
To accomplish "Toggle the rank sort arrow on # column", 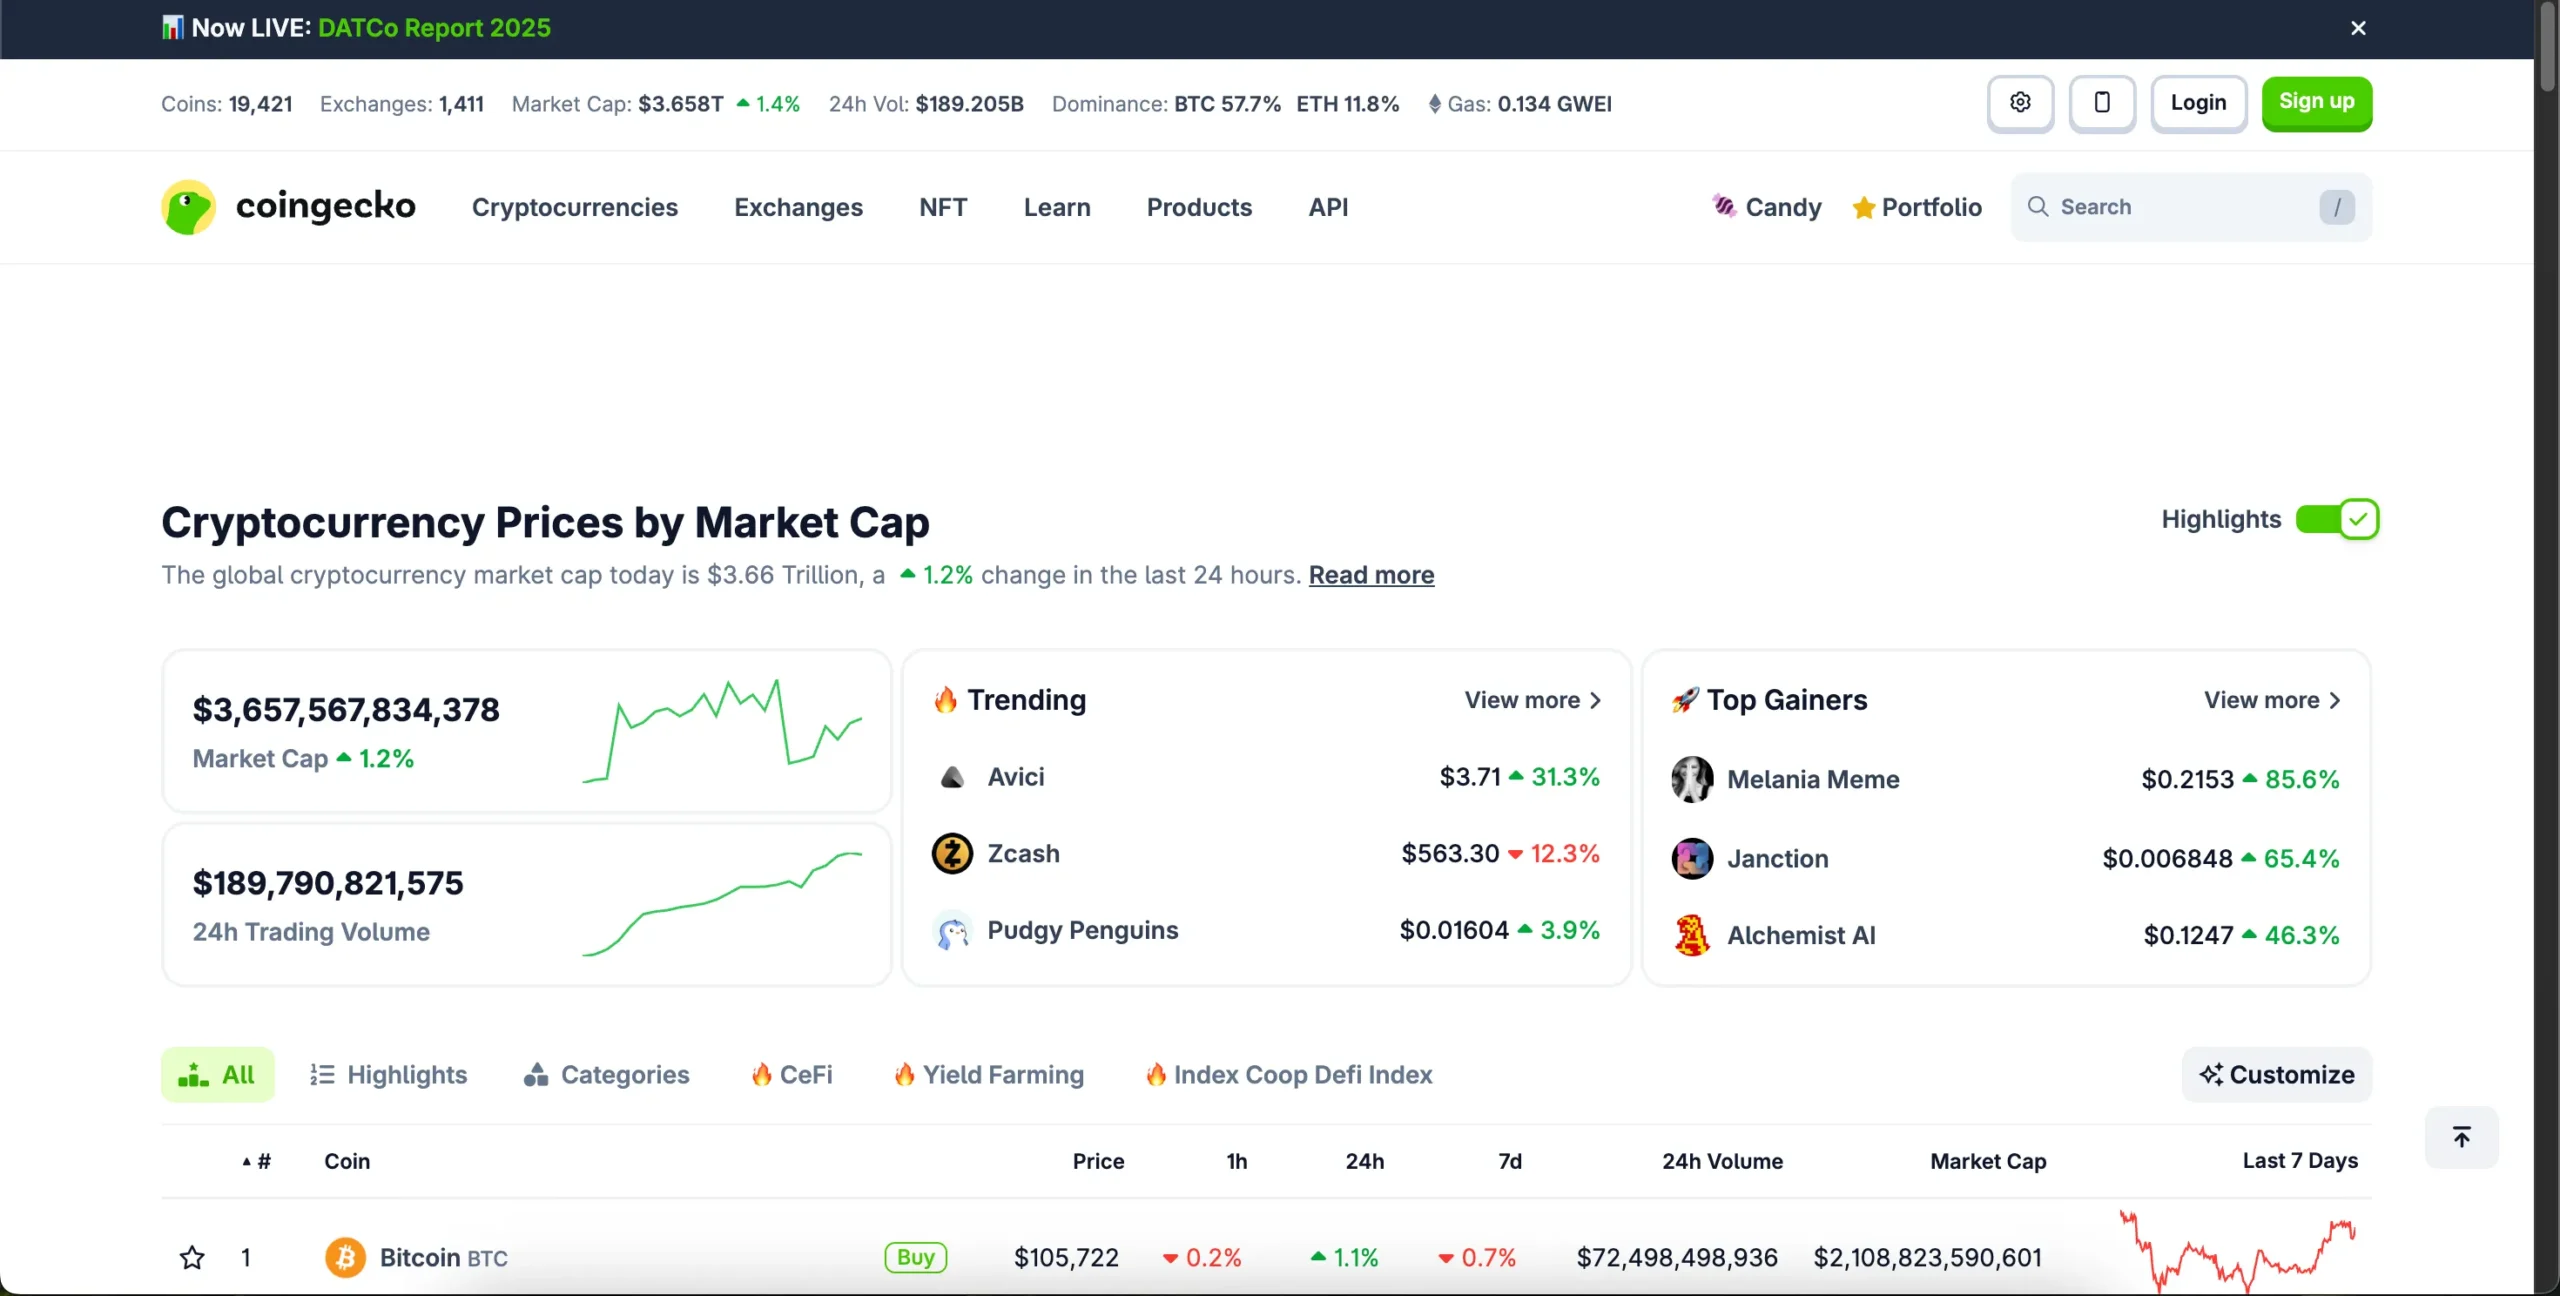I will click(244, 1161).
